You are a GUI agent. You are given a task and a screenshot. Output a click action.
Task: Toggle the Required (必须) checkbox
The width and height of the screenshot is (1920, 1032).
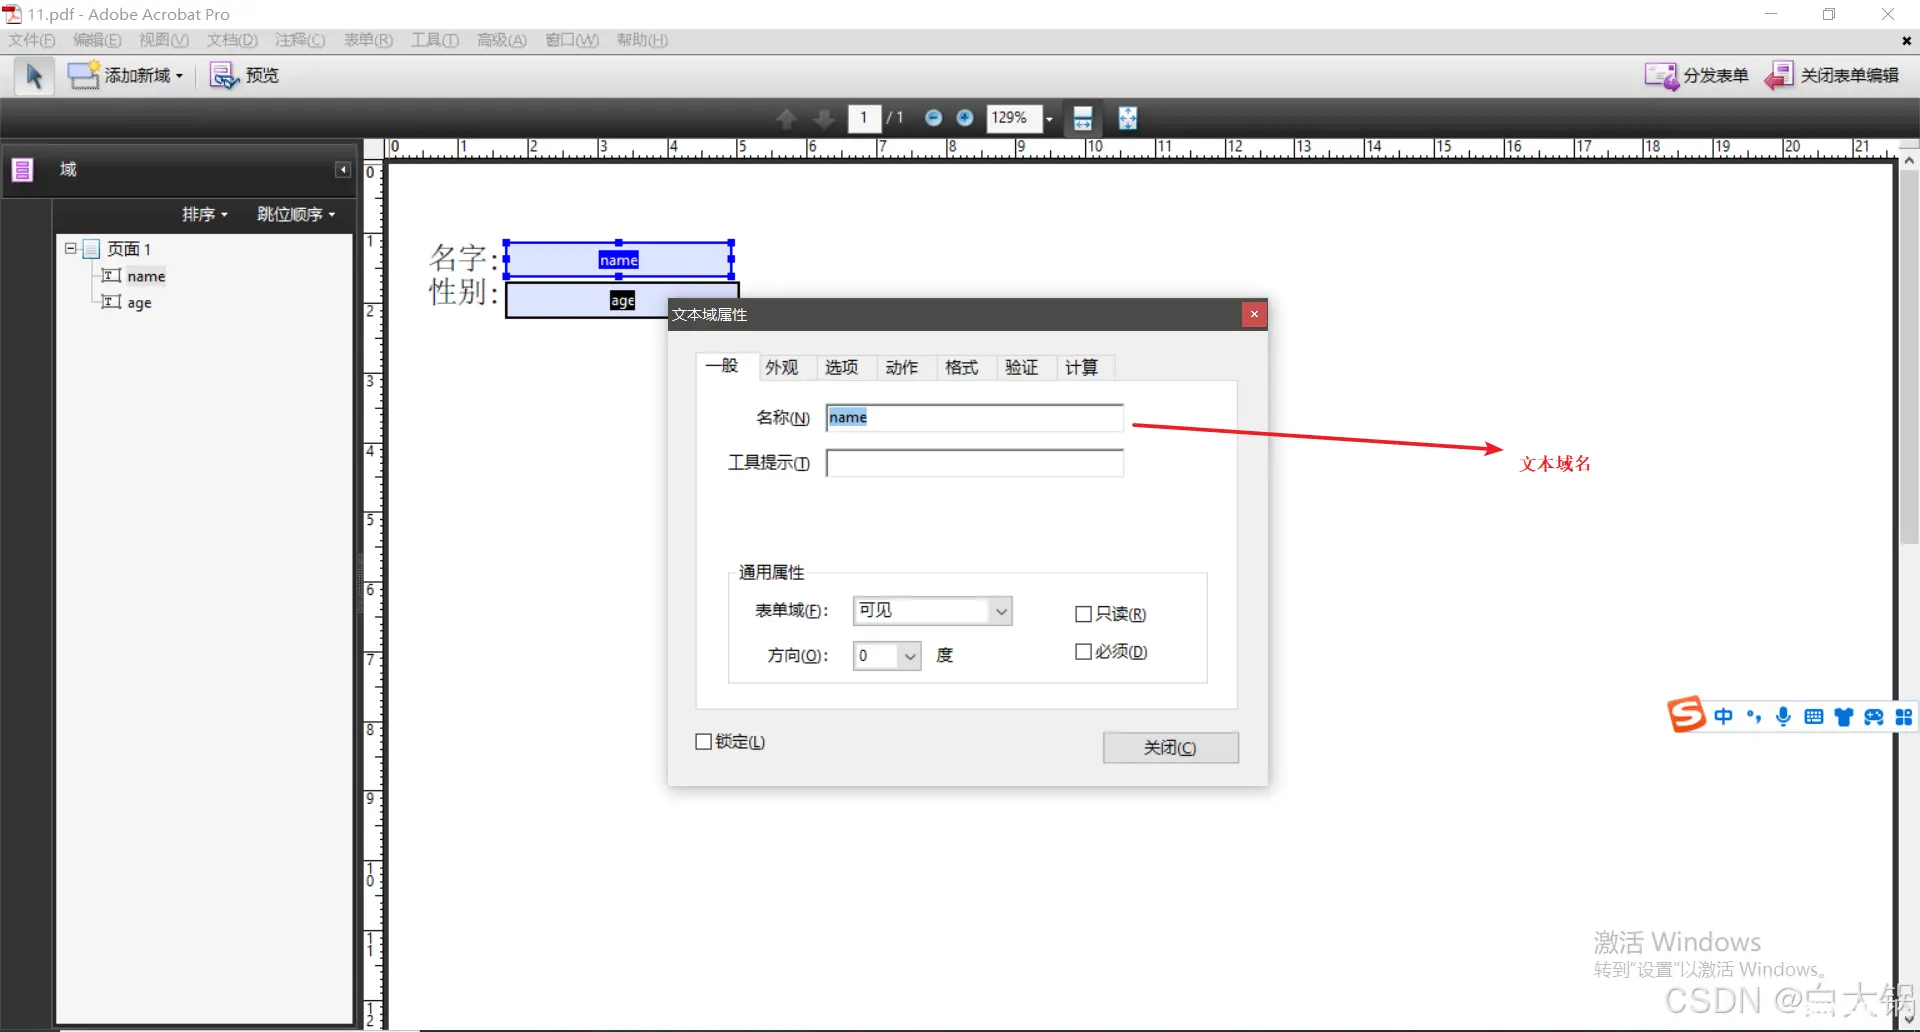coord(1083,652)
